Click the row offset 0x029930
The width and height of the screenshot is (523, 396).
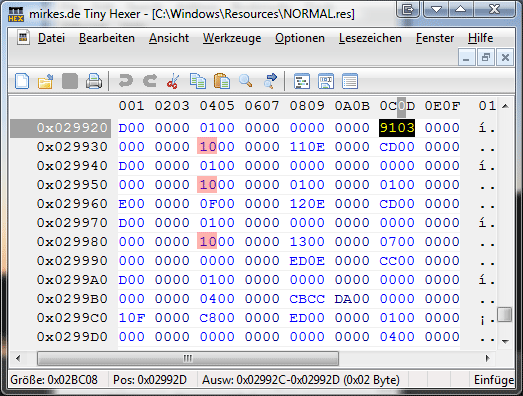pos(72,147)
